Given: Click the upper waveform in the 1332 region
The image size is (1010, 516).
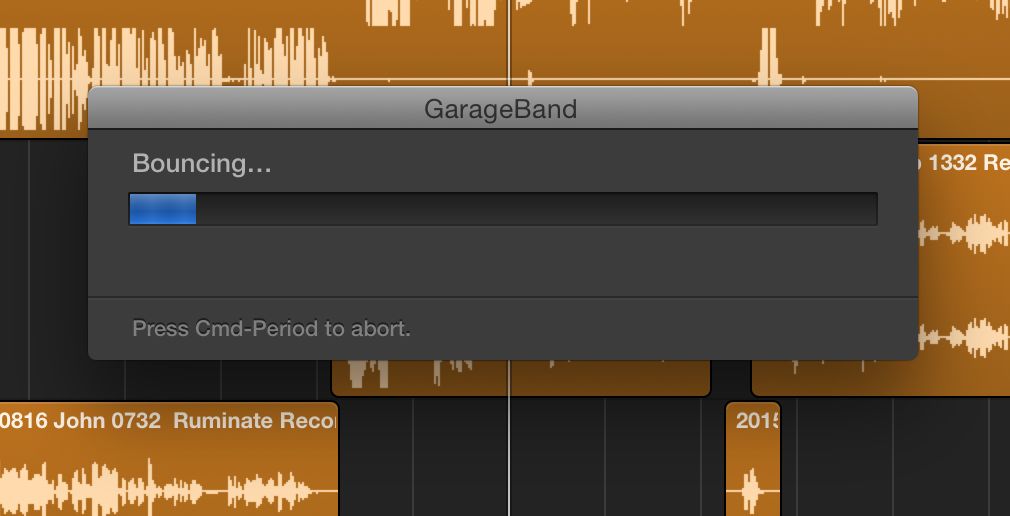Looking at the screenshot, I should tap(964, 233).
